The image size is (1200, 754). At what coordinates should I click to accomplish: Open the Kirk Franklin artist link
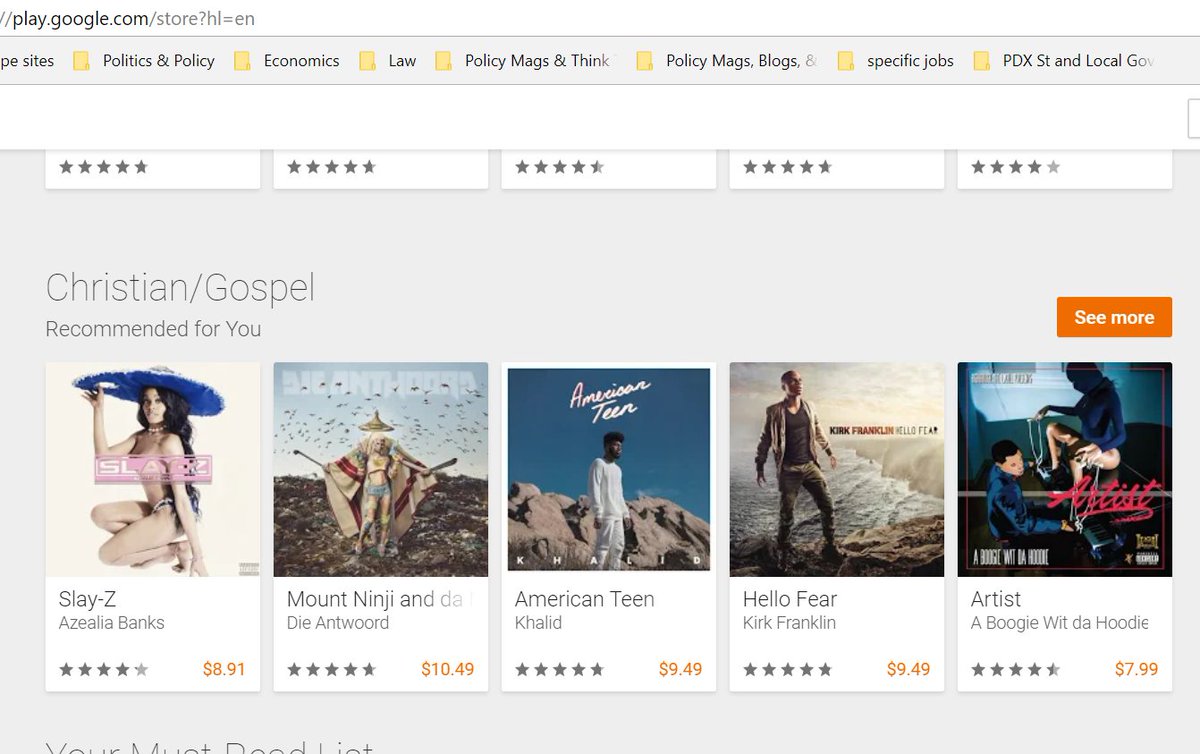(x=789, y=623)
